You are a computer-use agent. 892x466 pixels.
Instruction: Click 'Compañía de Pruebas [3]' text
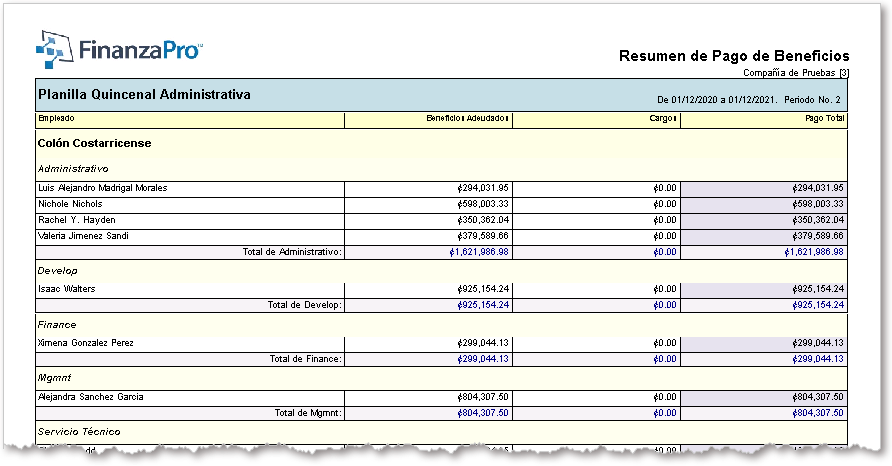tap(796, 73)
